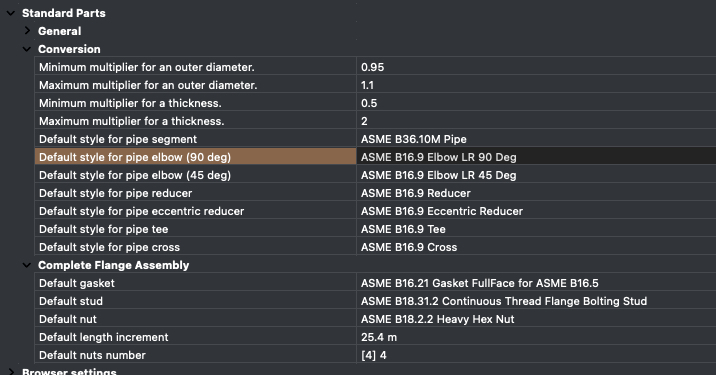
Task: Select the General heading
Action: (59, 31)
